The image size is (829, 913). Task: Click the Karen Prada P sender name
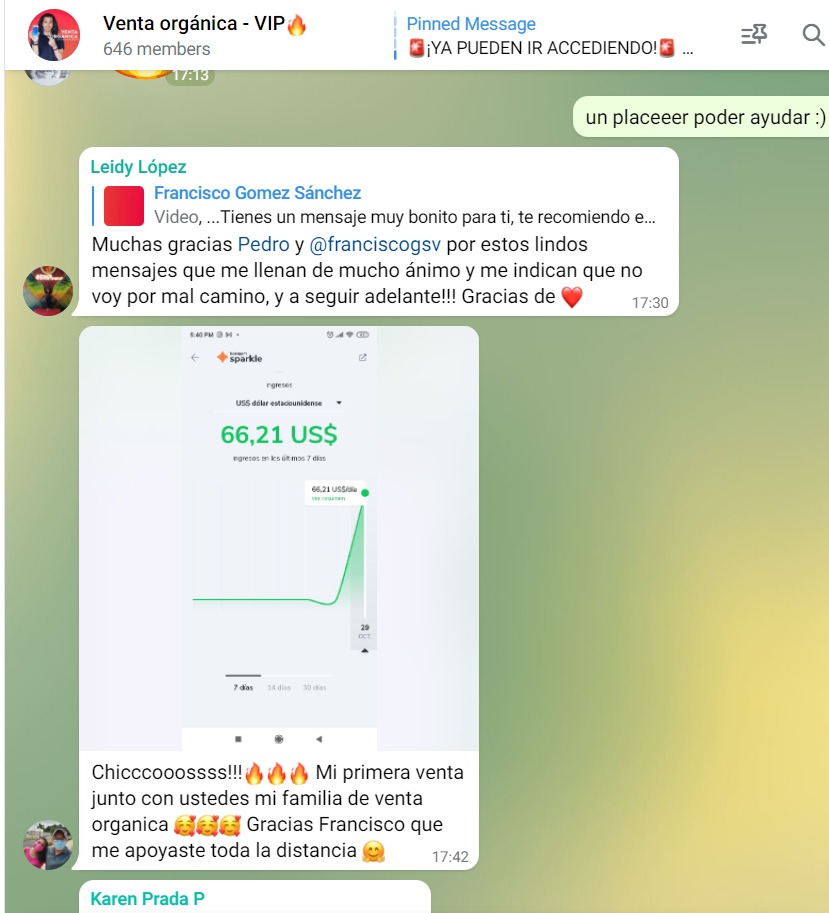[x=147, y=899]
